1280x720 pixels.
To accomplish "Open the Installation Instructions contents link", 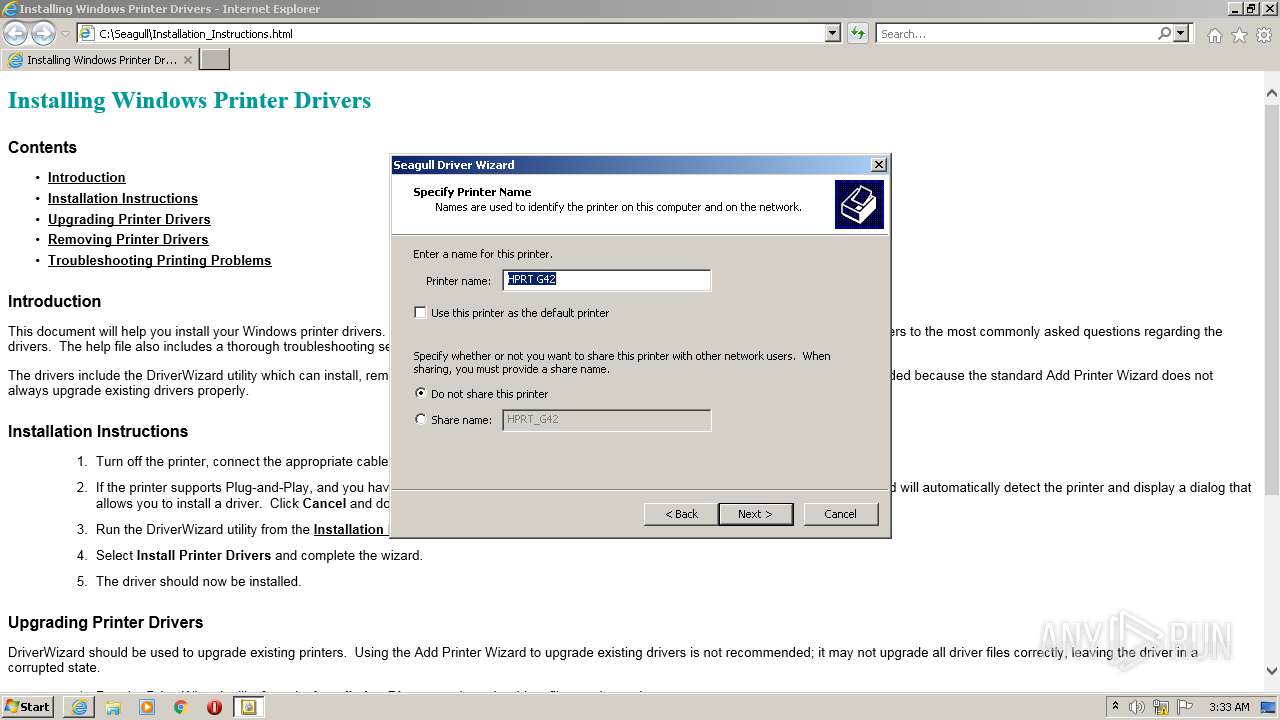I will [123, 198].
